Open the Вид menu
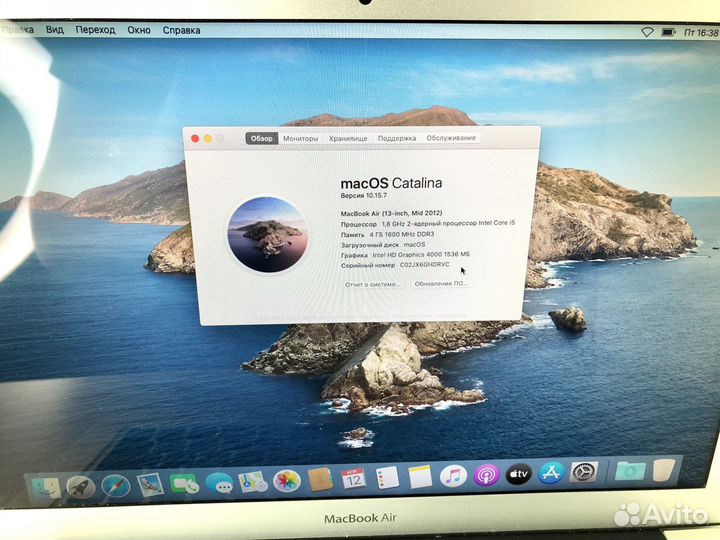The height and width of the screenshot is (540, 720). tap(55, 30)
